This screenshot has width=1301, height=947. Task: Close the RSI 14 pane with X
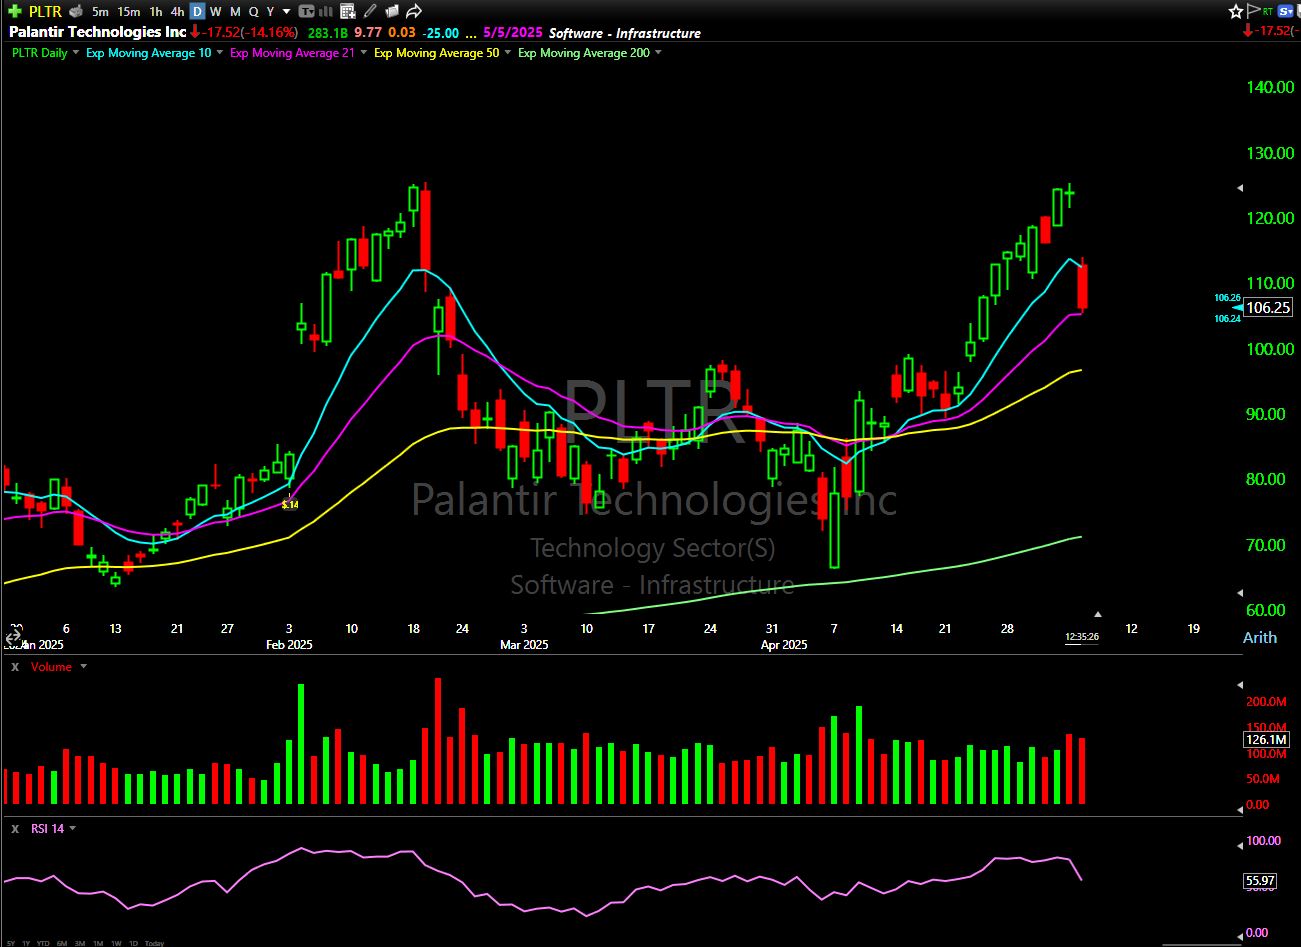pyautogui.click(x=15, y=828)
